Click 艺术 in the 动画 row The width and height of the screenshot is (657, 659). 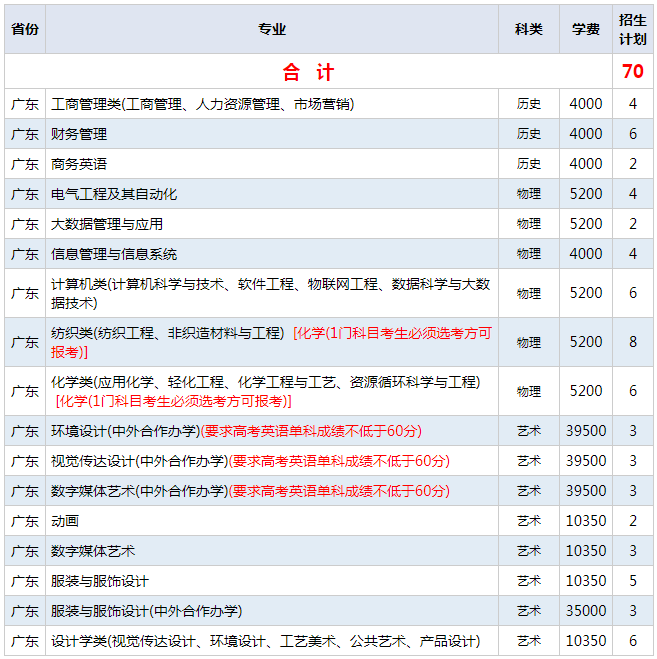pyautogui.click(x=529, y=521)
